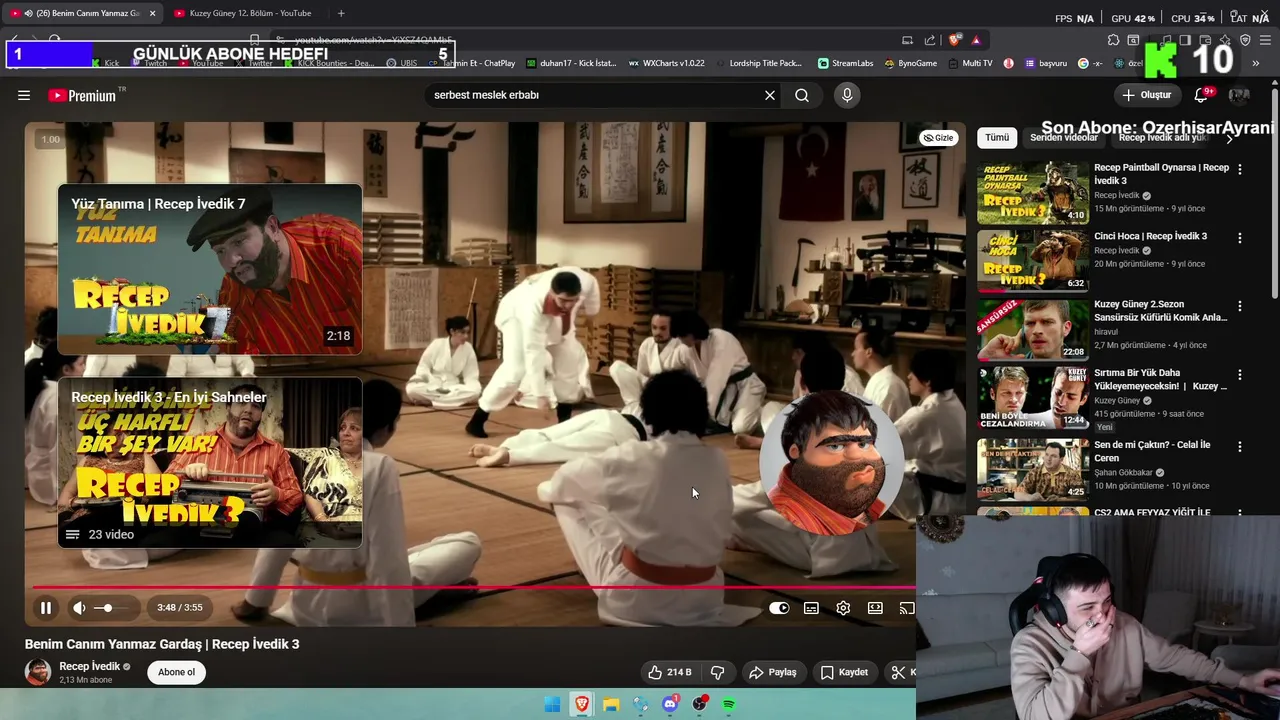Subscribe using the Abone ol button
This screenshot has height=720, width=1280.
(x=176, y=672)
